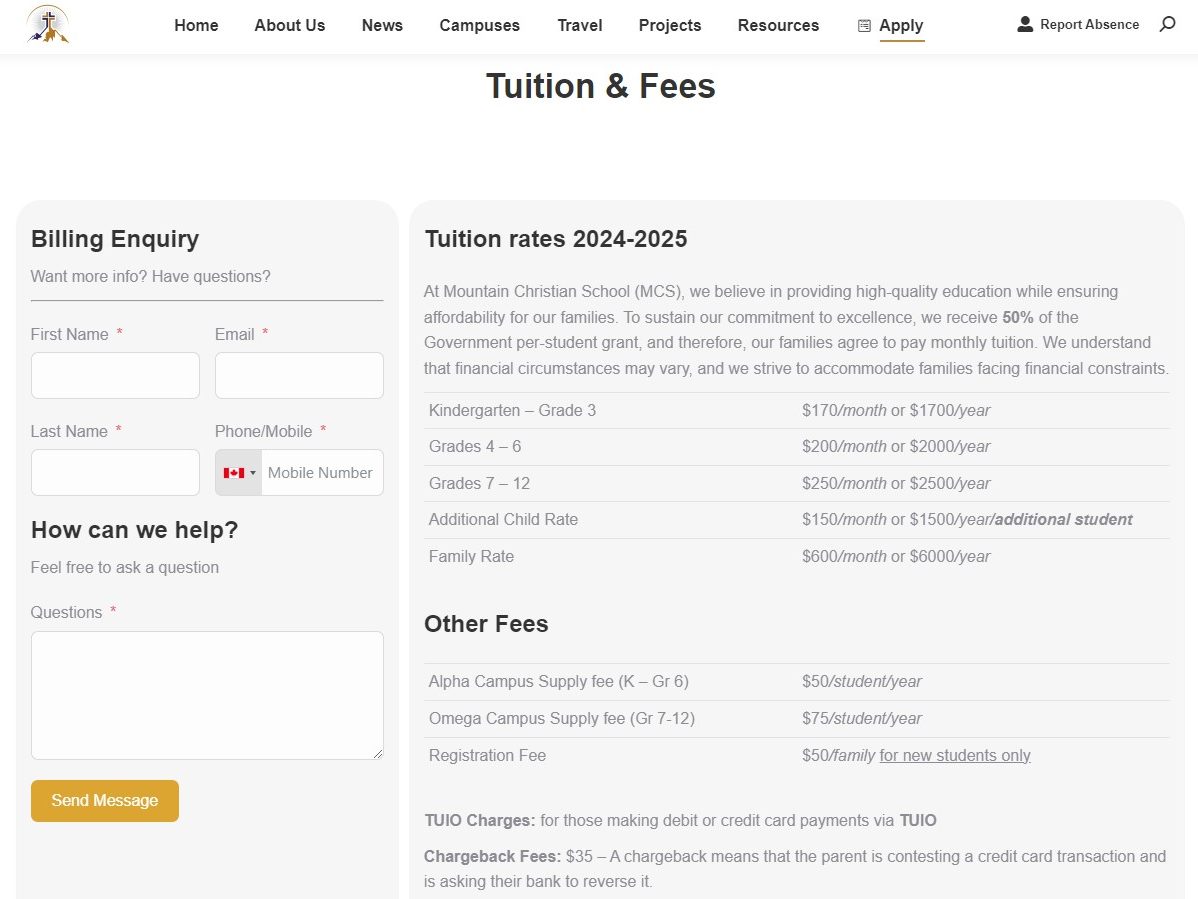The image size is (1198, 899).
Task: Open the search magnifier icon
Action: 1167,24
